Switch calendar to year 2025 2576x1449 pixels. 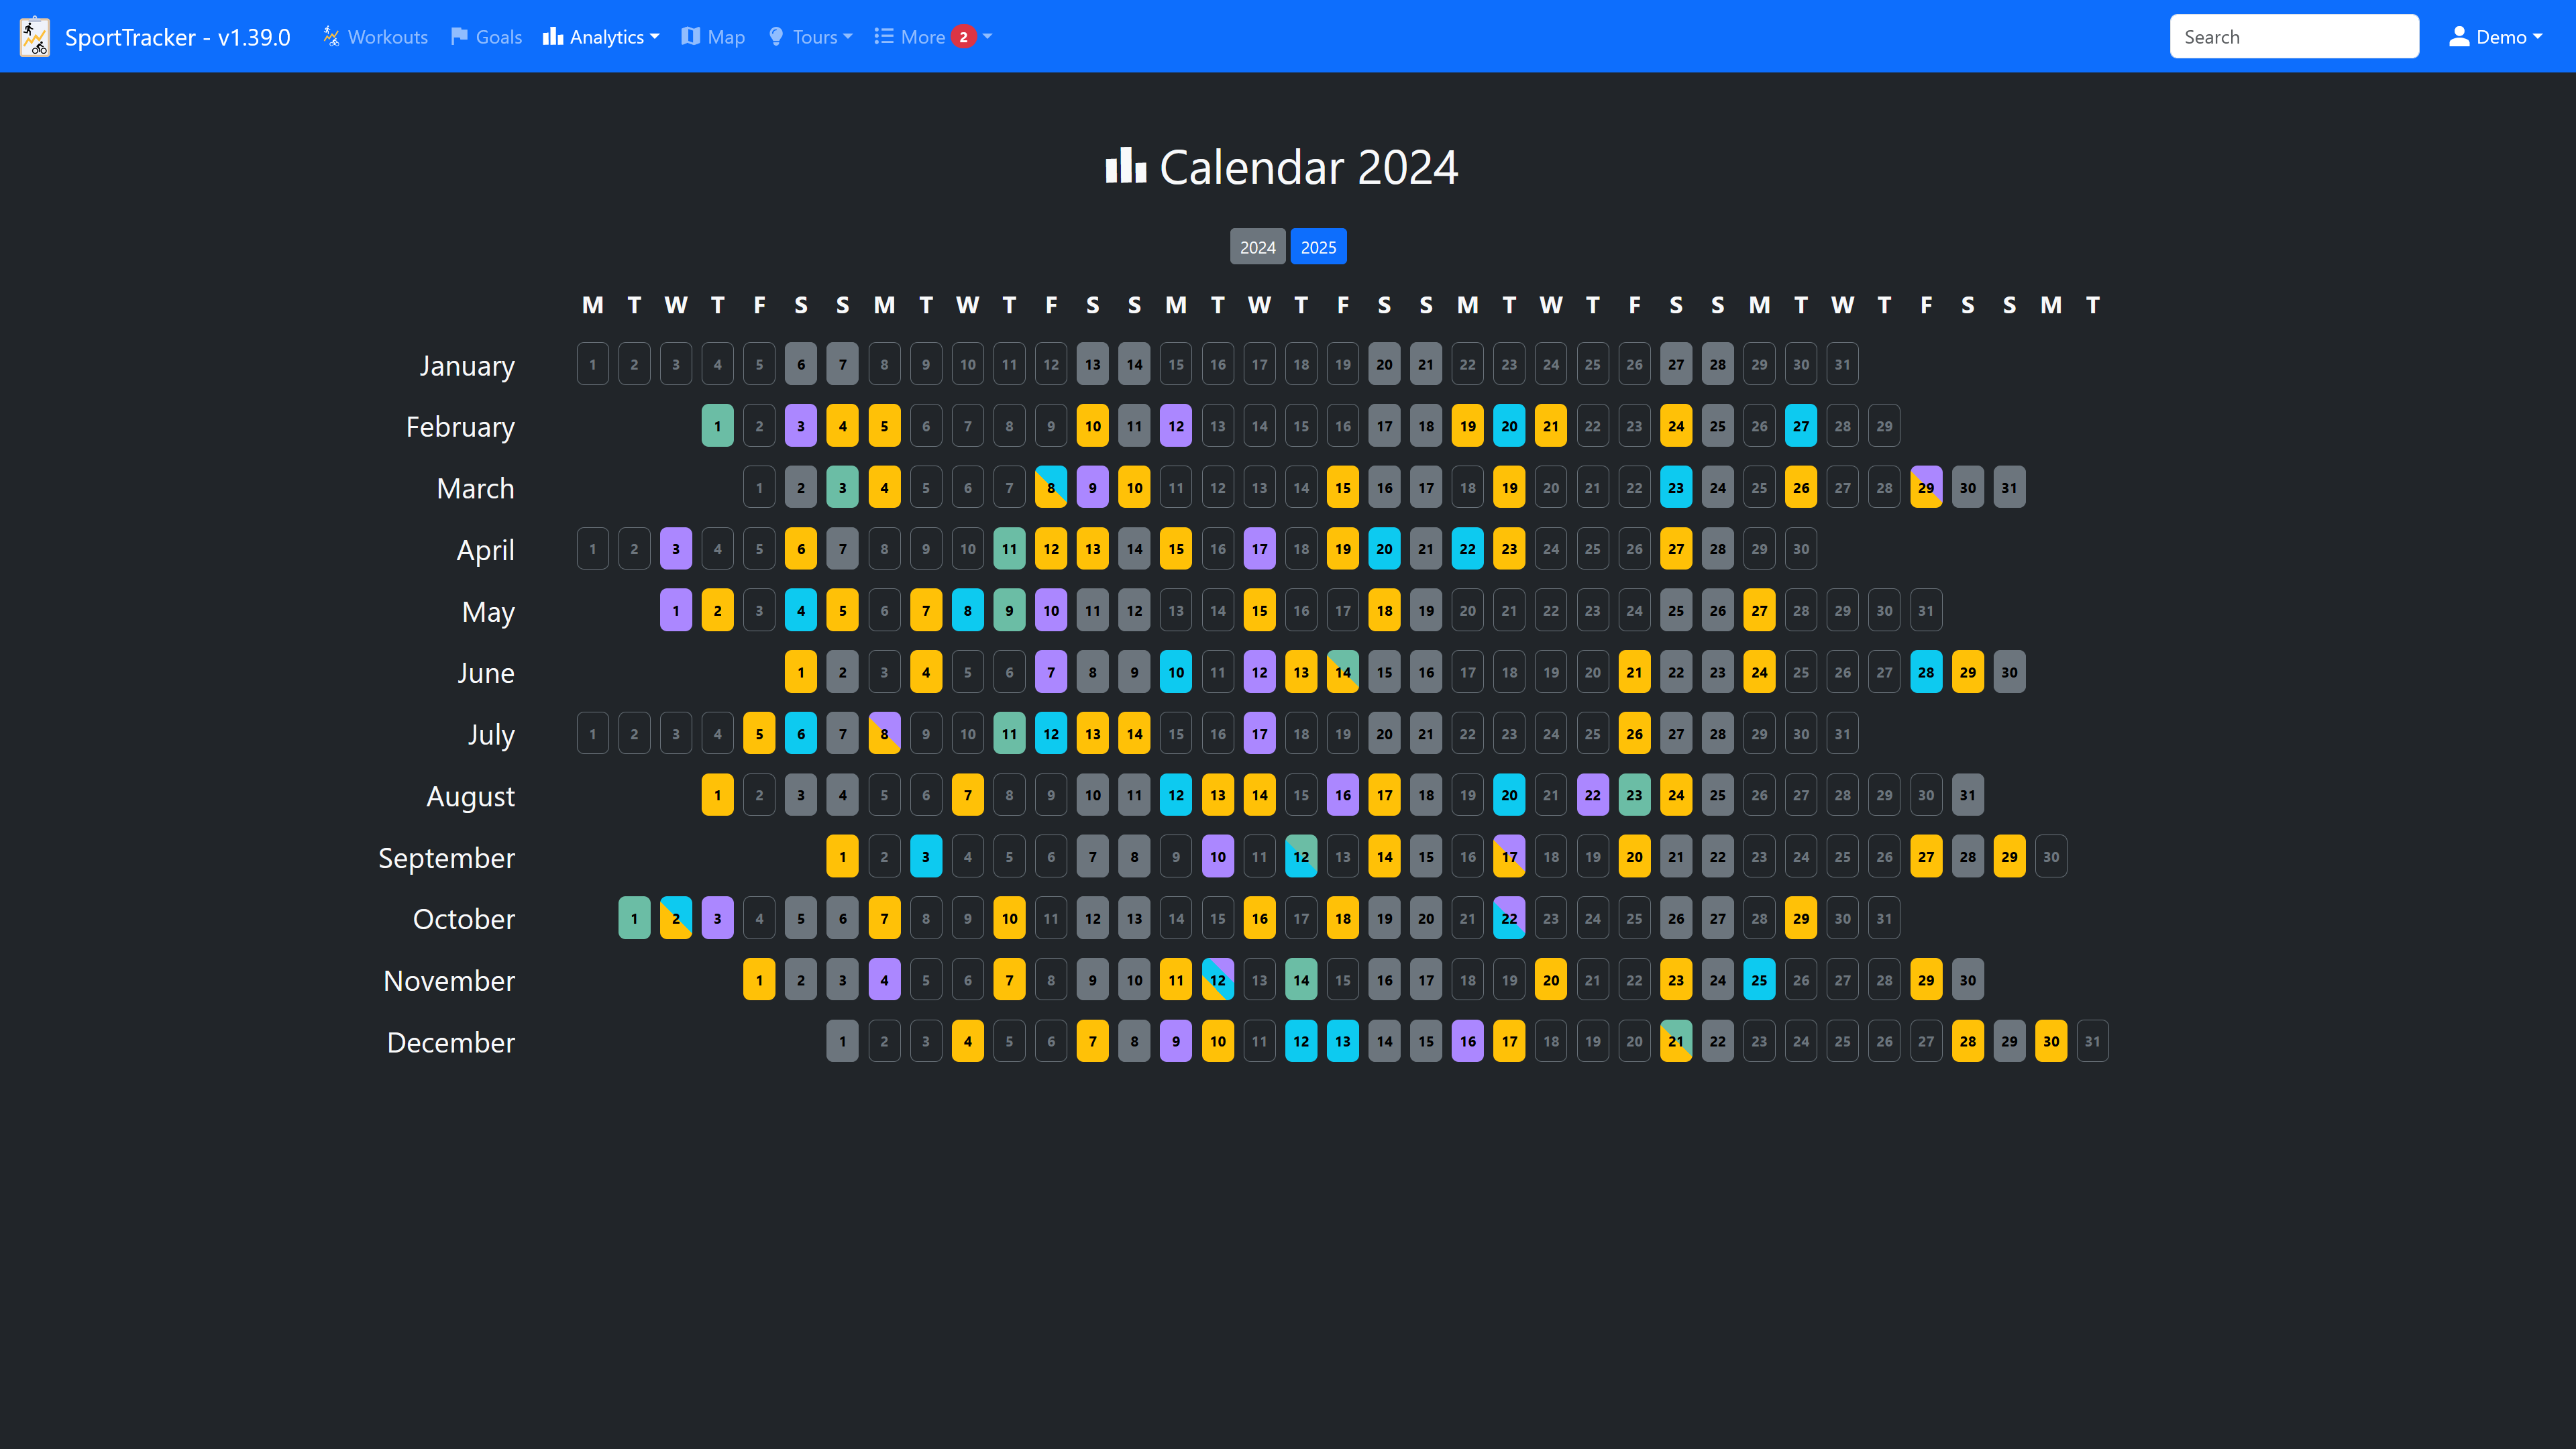[1318, 247]
